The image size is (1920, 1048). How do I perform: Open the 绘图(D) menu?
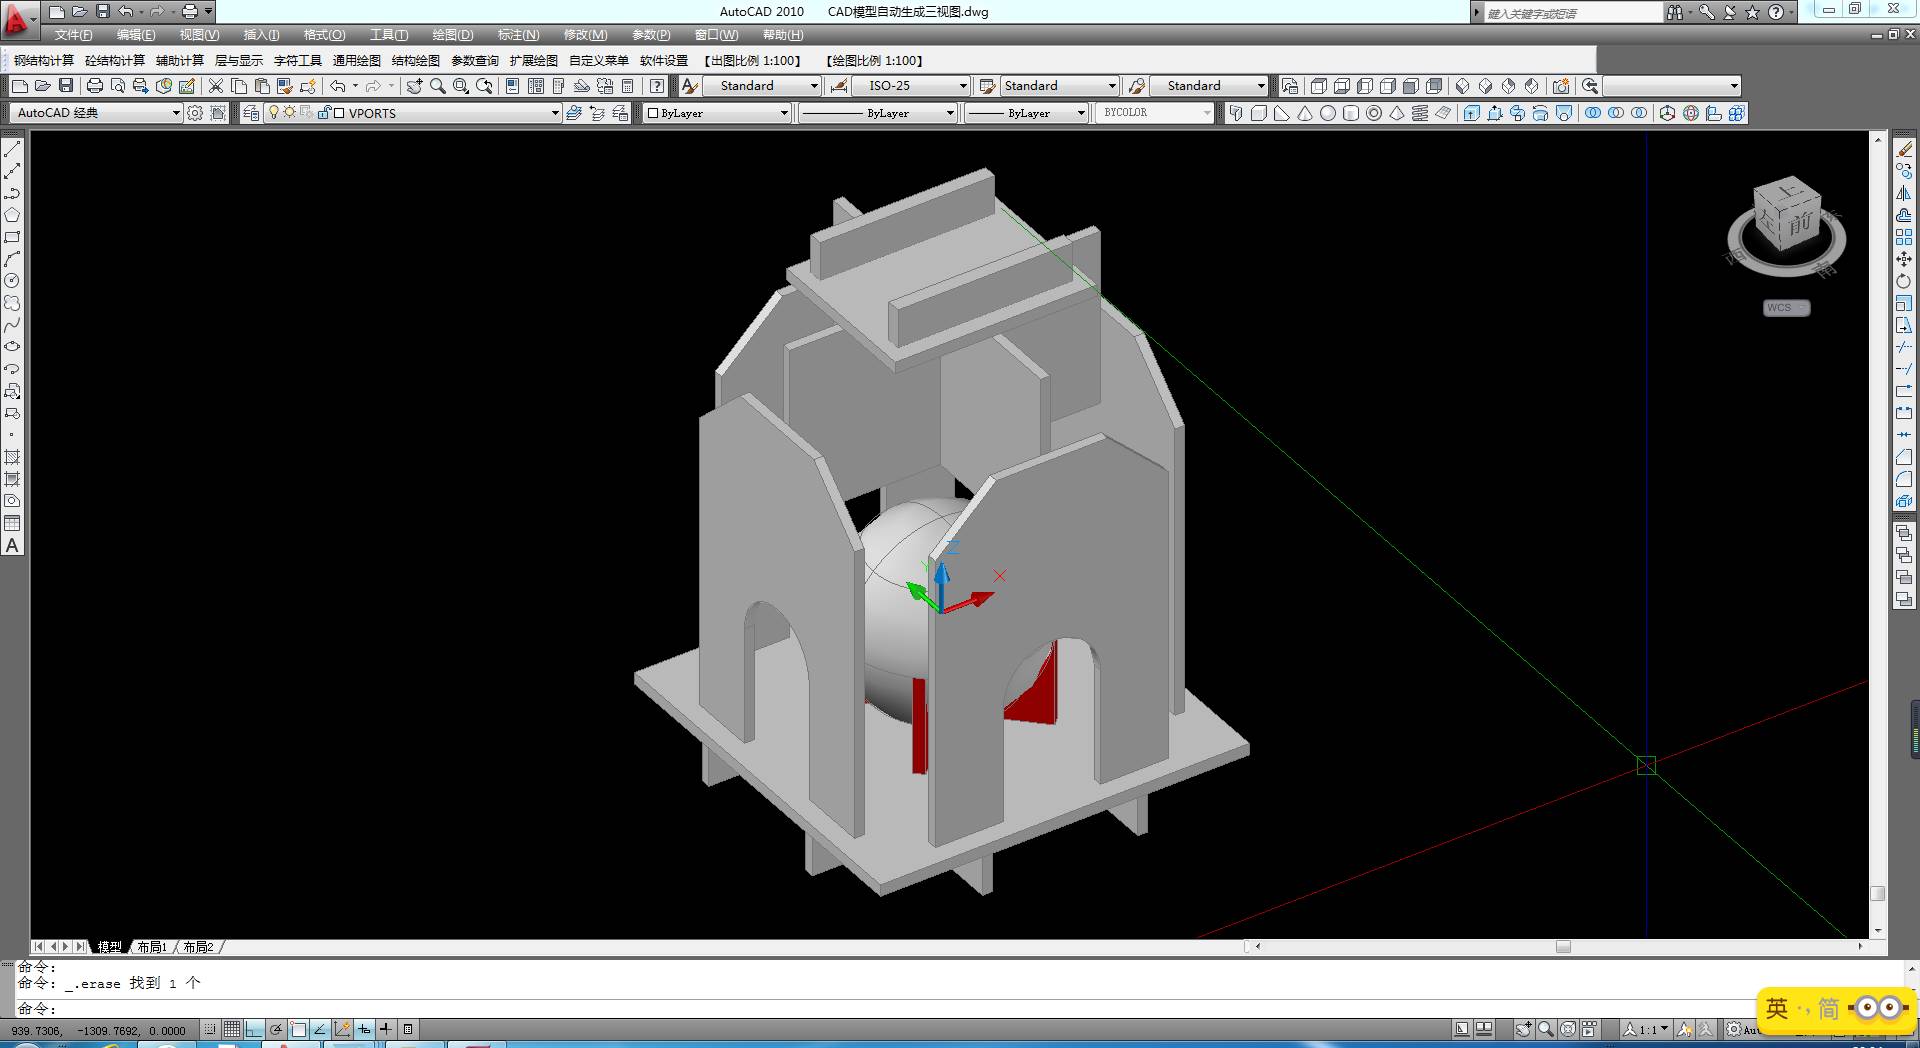[x=453, y=35]
